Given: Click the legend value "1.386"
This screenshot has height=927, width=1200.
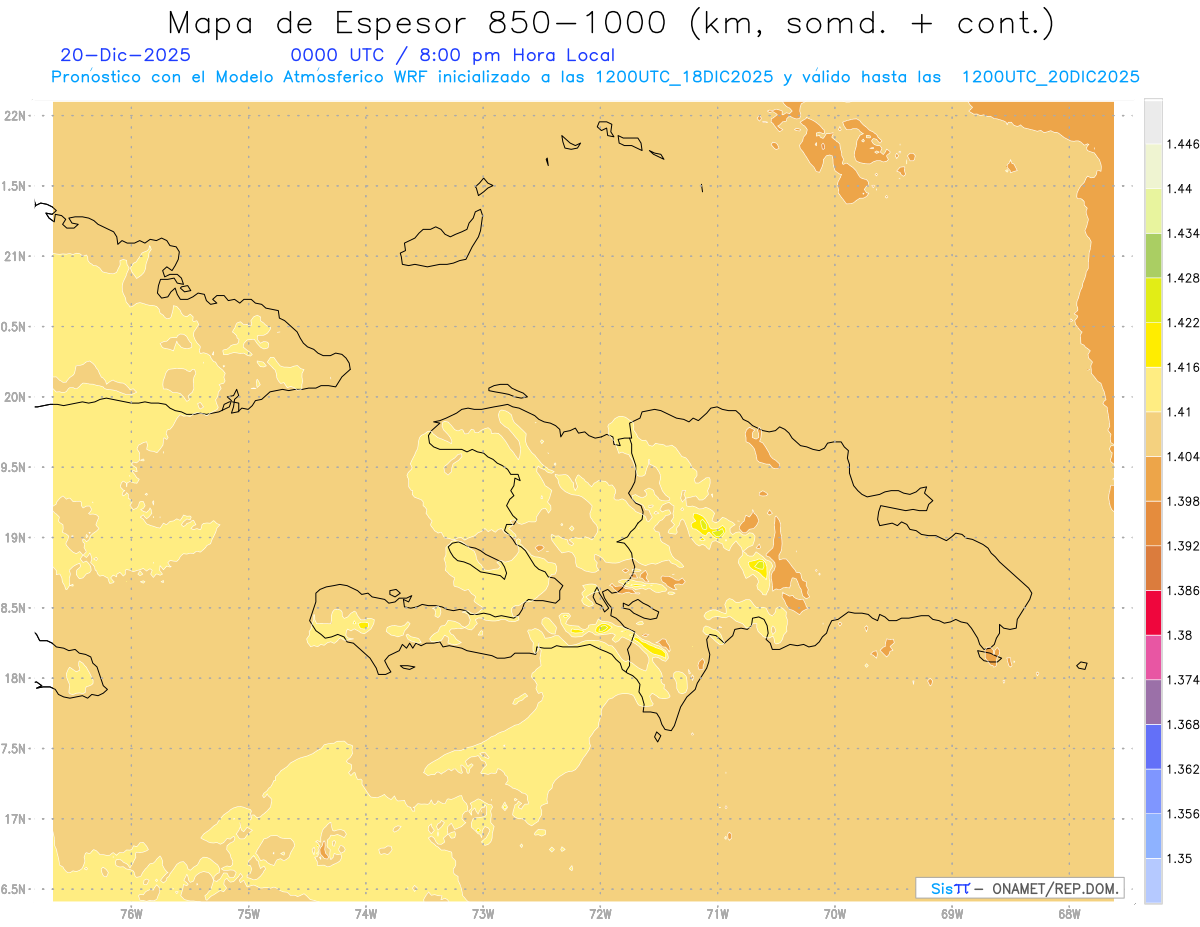Looking at the screenshot, I should click(1184, 590).
